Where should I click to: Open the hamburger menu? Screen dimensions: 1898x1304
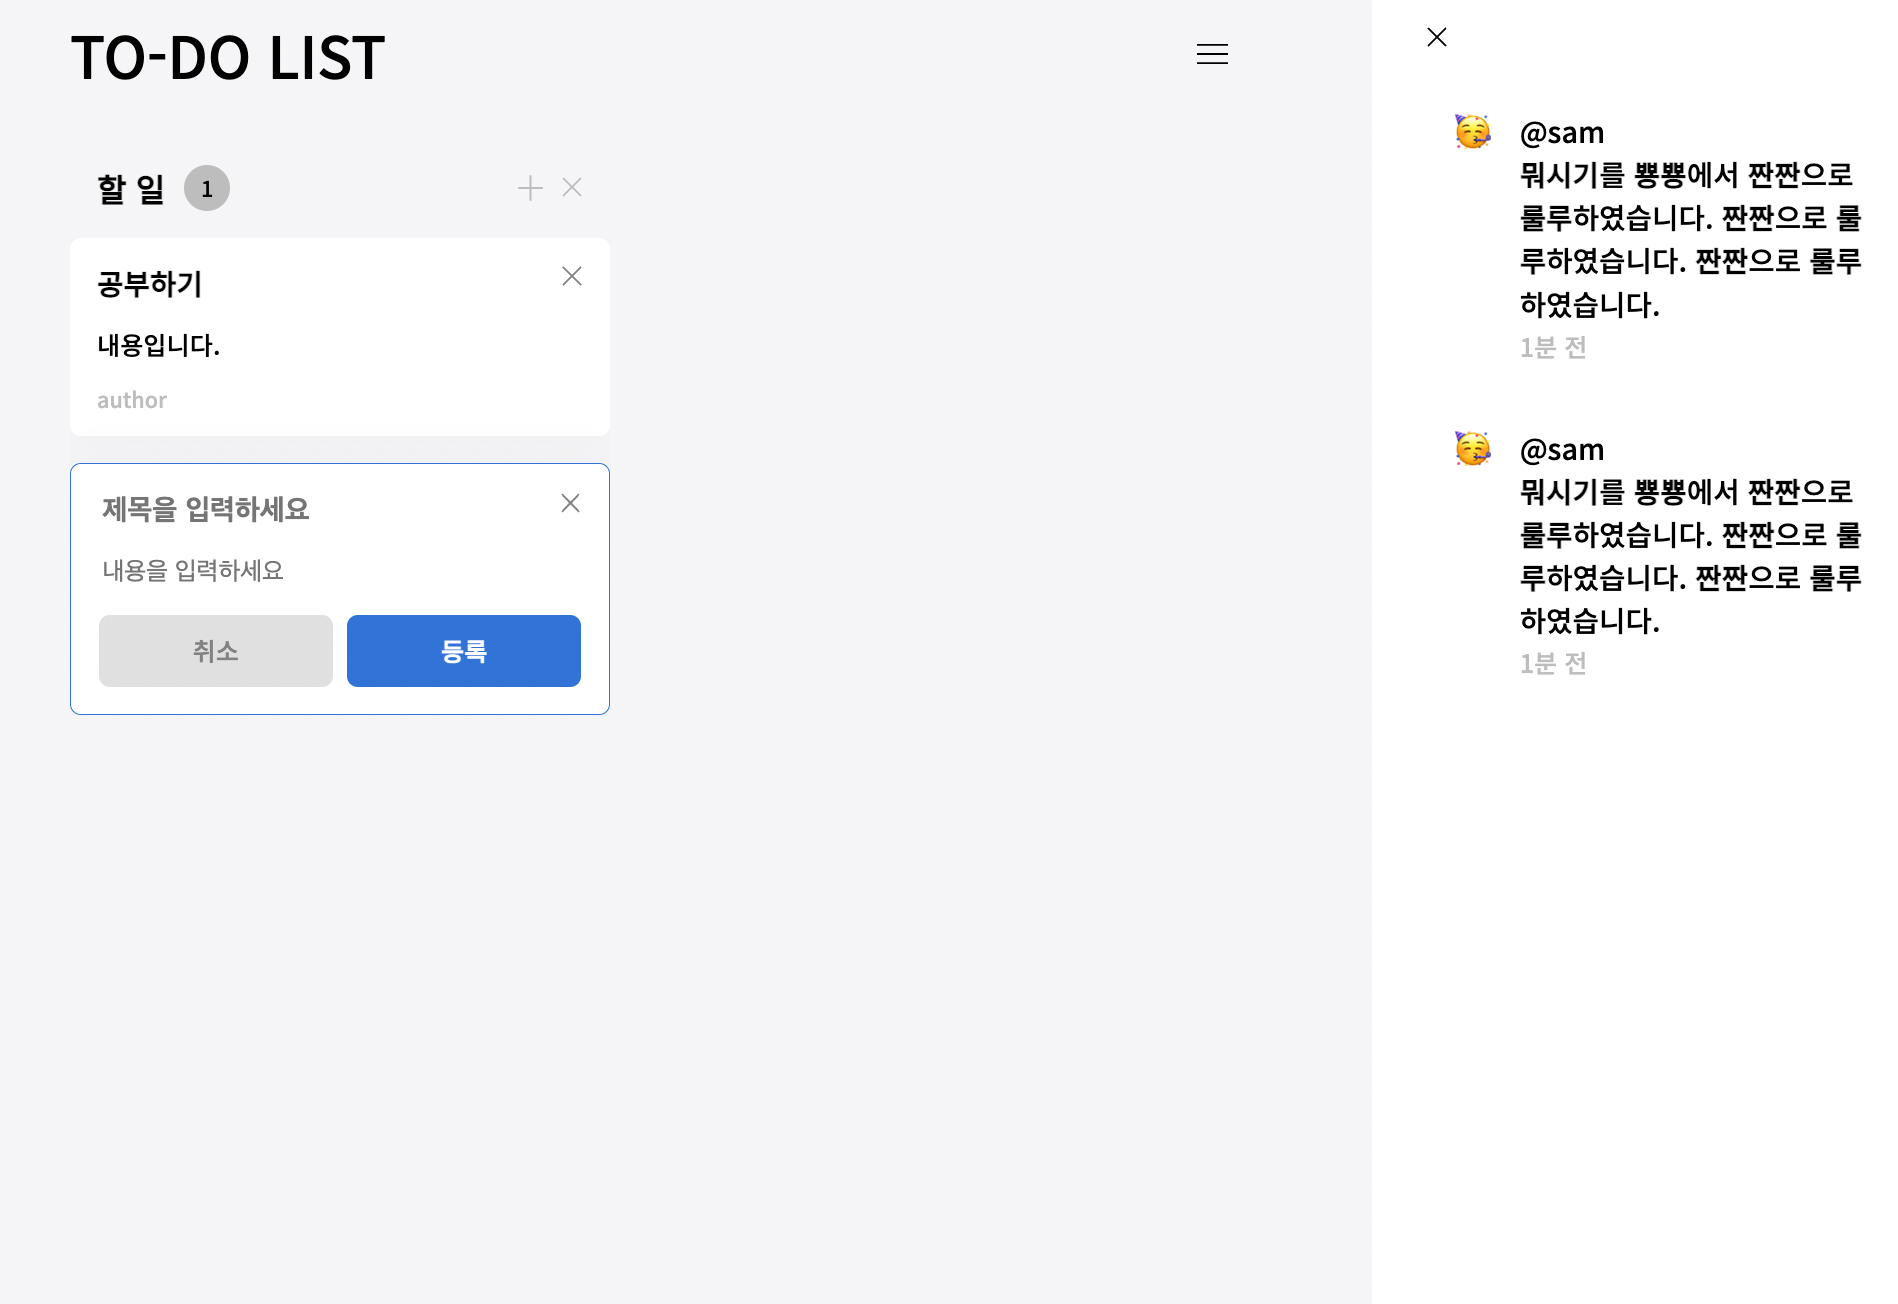(1212, 55)
